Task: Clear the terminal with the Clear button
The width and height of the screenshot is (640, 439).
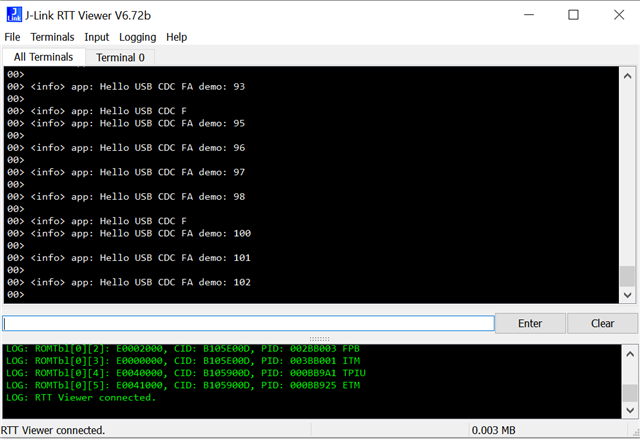Action: pos(602,324)
